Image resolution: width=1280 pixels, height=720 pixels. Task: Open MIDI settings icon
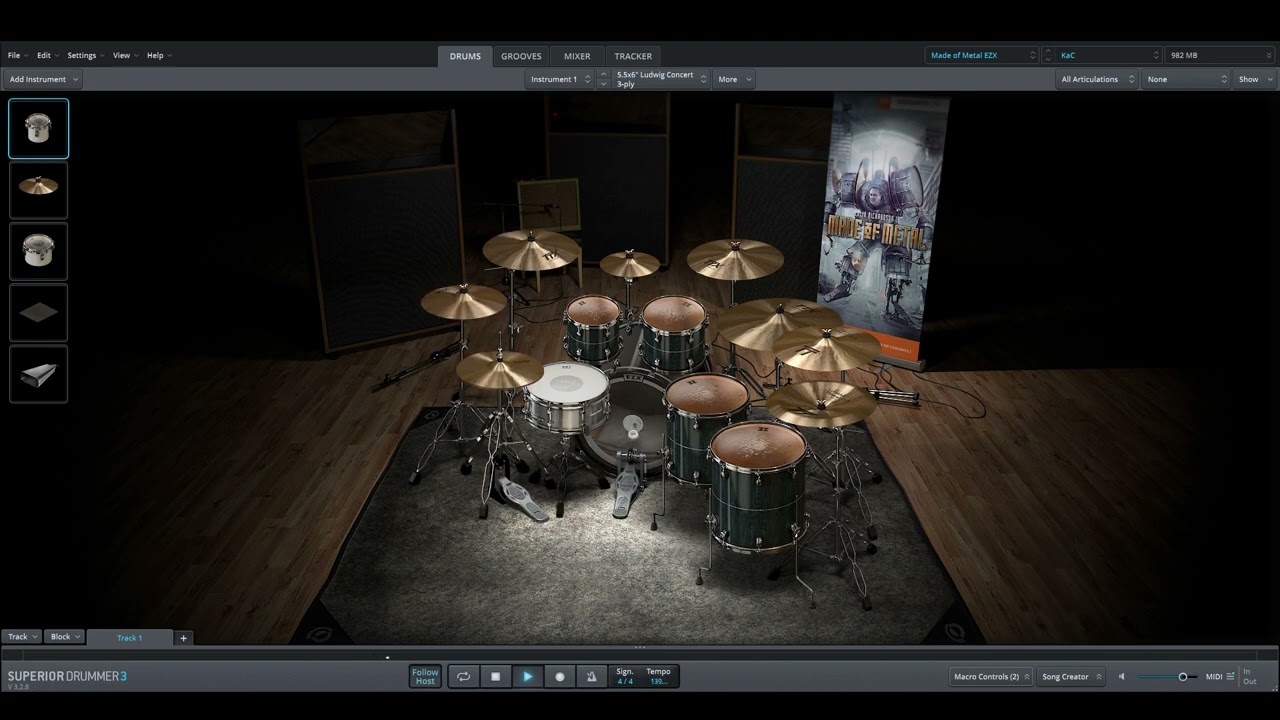click(x=1230, y=677)
